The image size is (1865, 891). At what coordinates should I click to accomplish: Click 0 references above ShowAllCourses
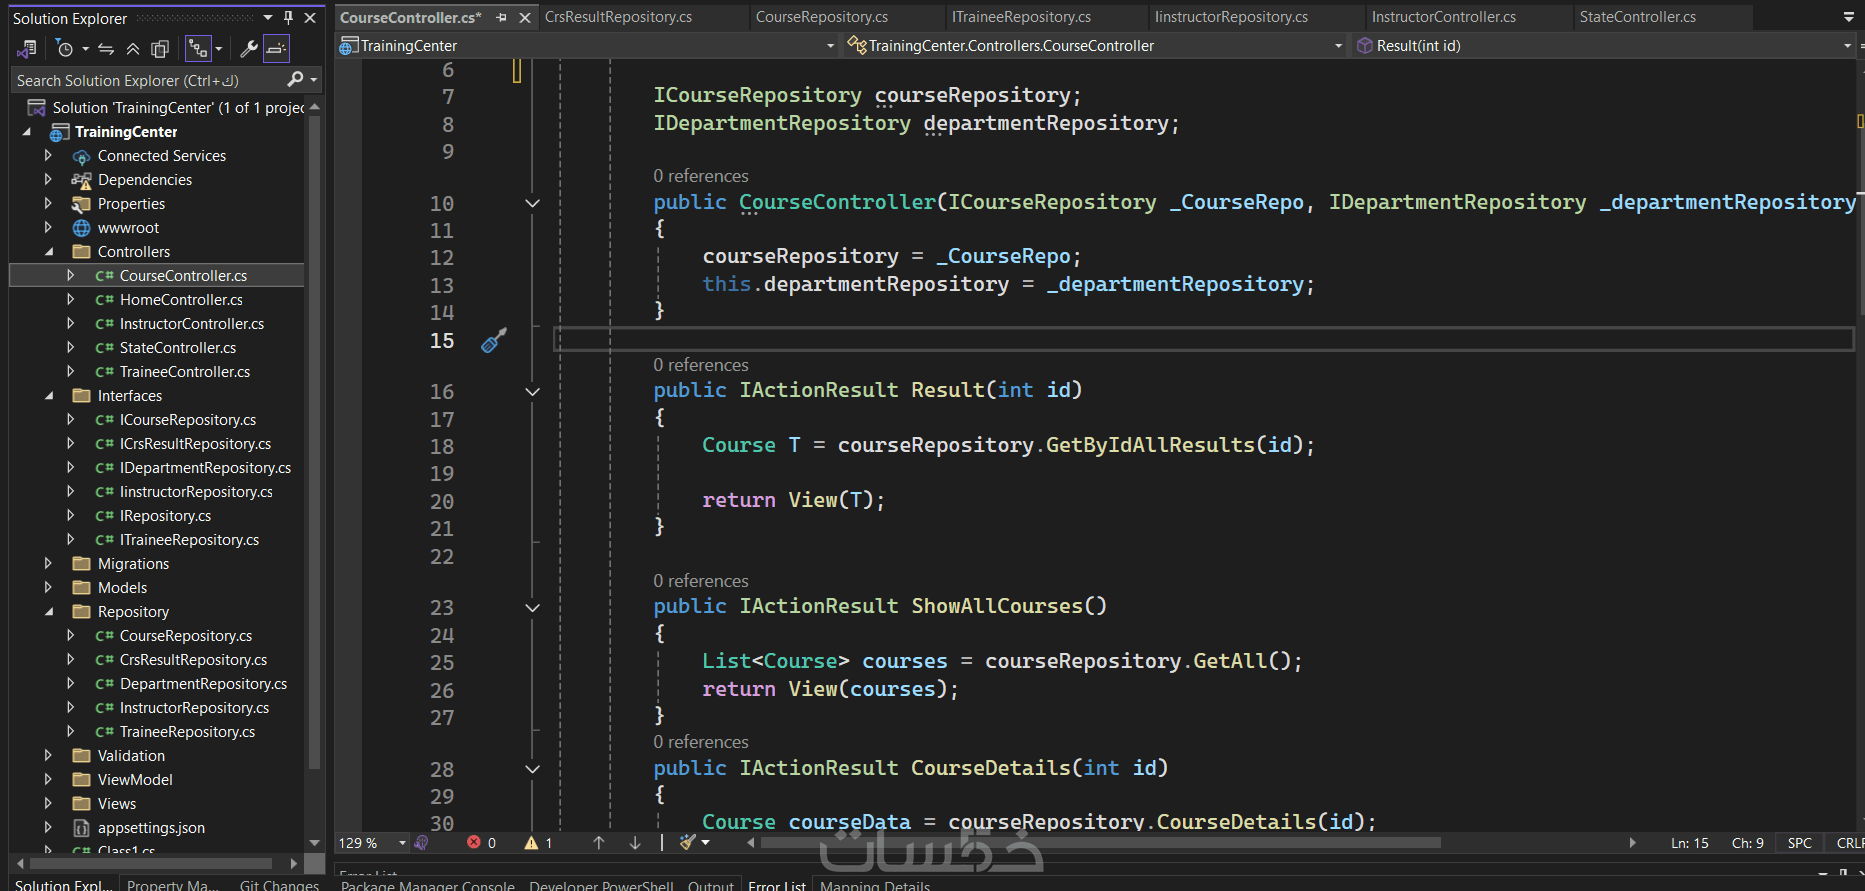(700, 581)
